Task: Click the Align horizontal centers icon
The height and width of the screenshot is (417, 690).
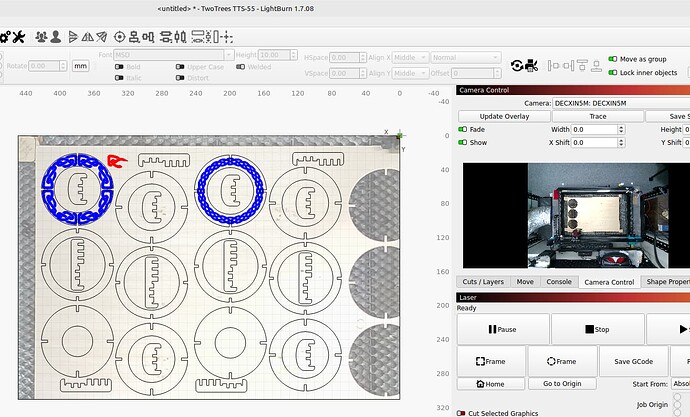Action: click(165, 37)
